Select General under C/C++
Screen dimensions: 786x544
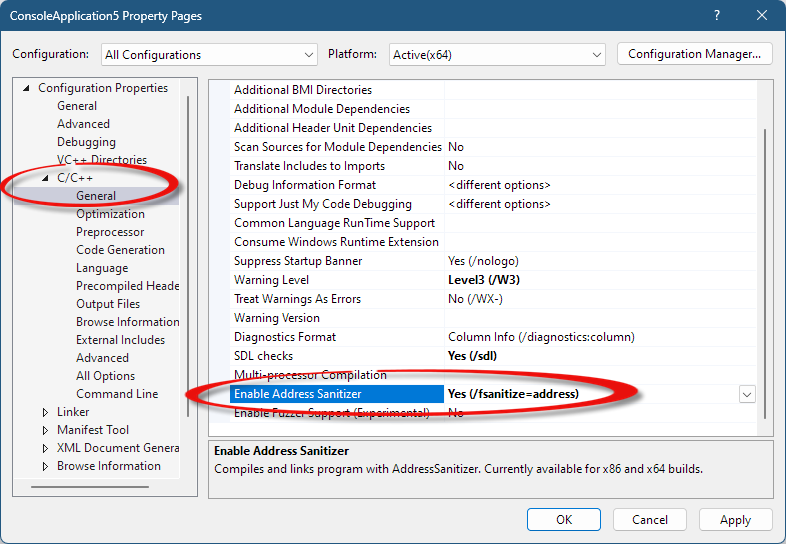(x=96, y=196)
